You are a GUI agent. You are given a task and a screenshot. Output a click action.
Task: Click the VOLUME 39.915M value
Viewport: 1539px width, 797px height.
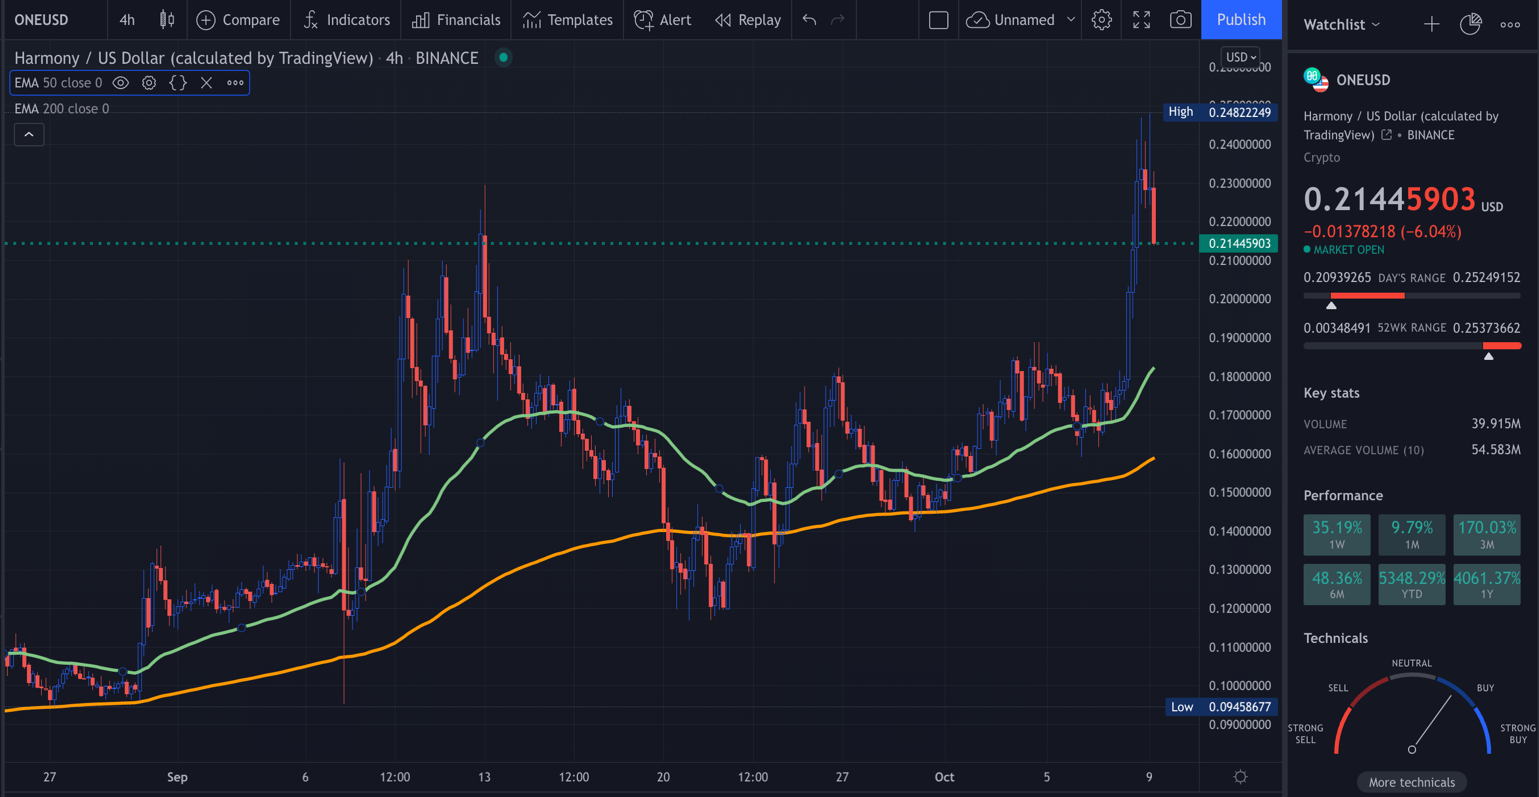click(x=1496, y=424)
